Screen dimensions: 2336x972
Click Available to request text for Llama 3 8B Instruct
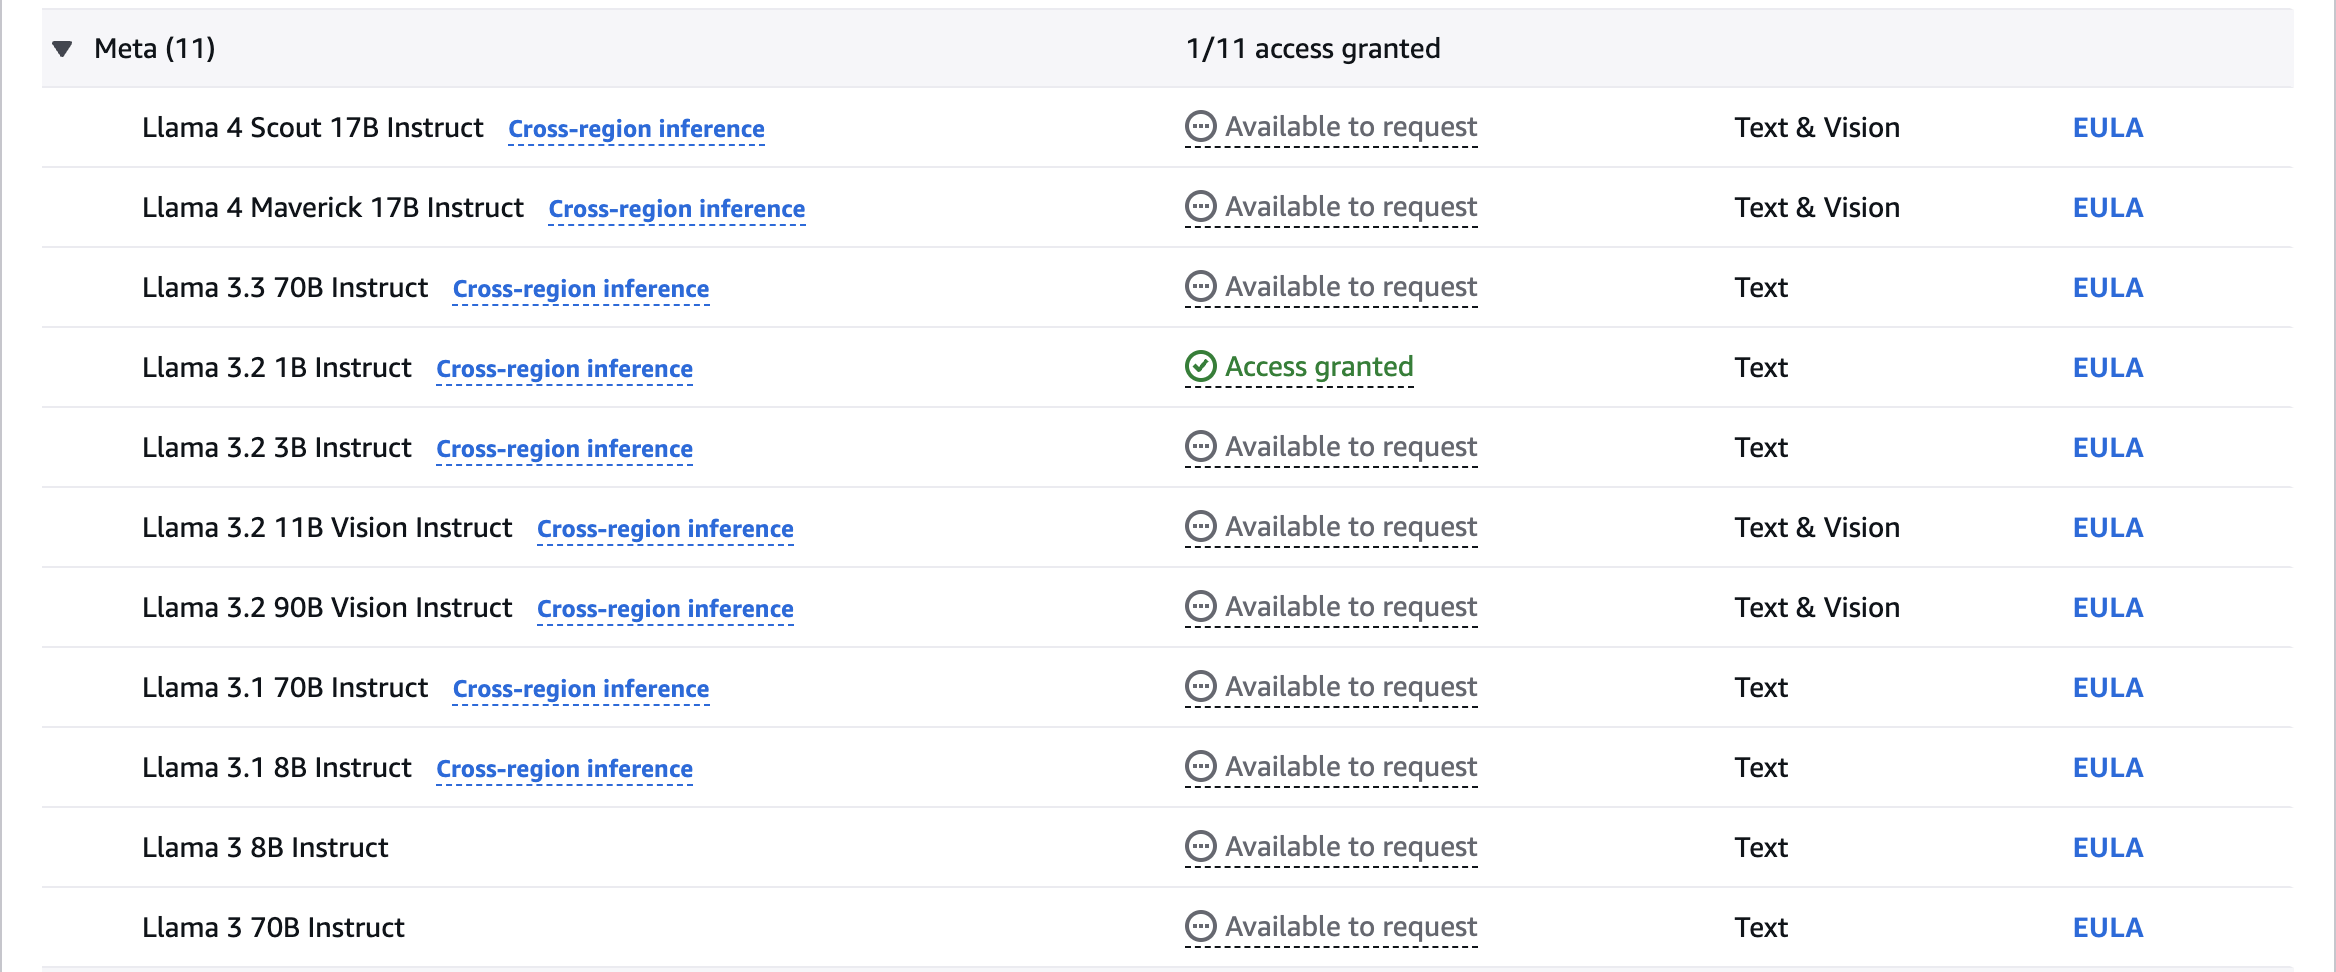coord(1351,847)
